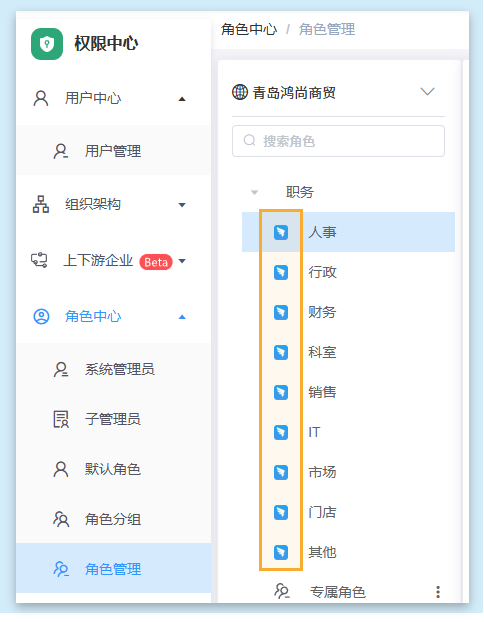This screenshot has height=622, width=484.
Task: Click the 子管理员 document icon
Action: [61, 419]
